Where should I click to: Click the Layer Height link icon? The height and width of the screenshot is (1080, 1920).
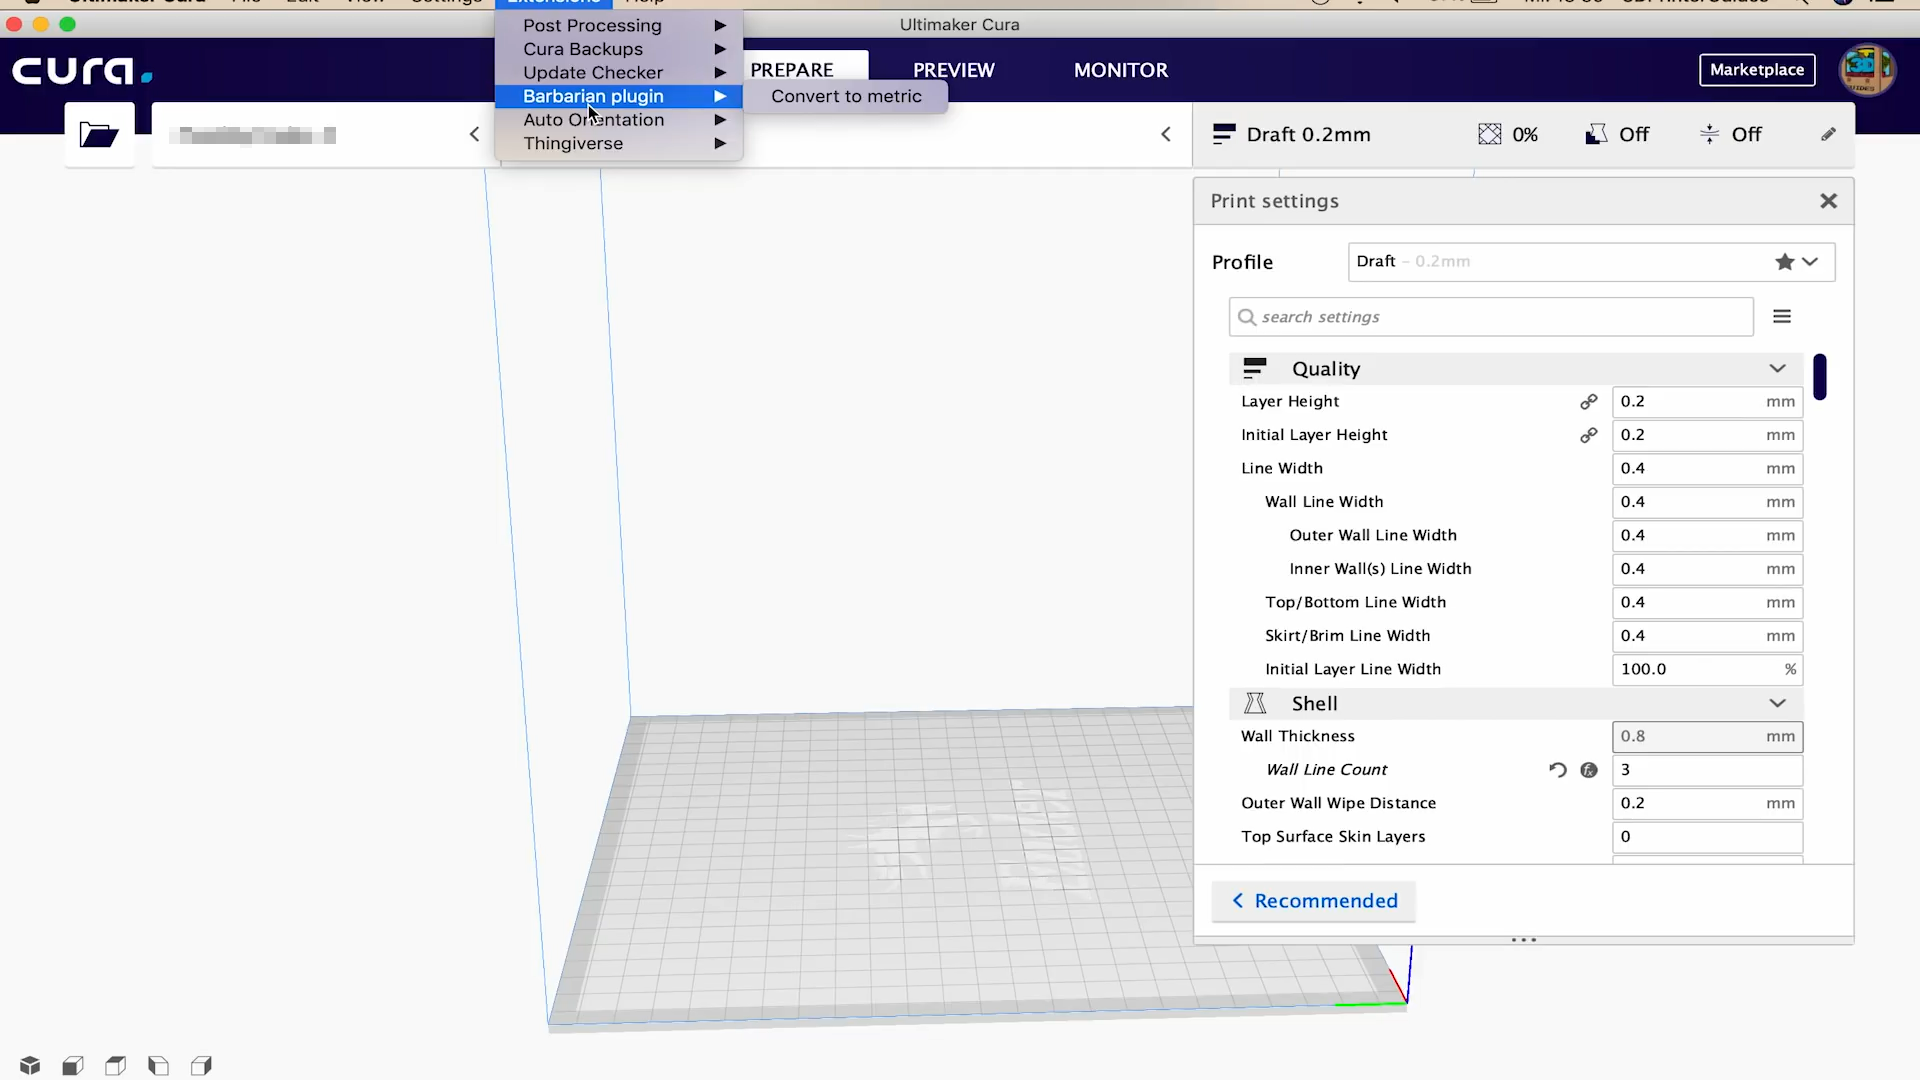(1588, 402)
